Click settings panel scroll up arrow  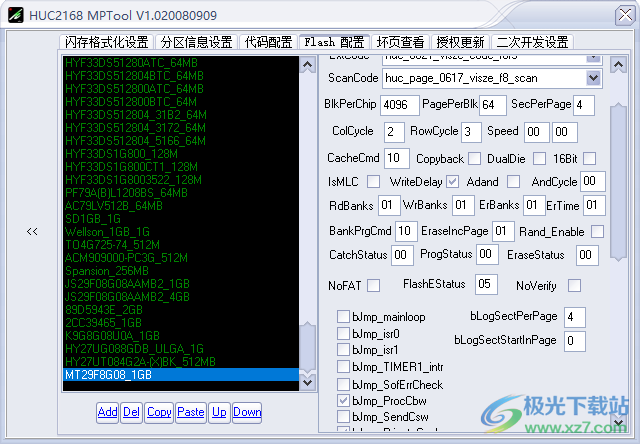(618, 65)
